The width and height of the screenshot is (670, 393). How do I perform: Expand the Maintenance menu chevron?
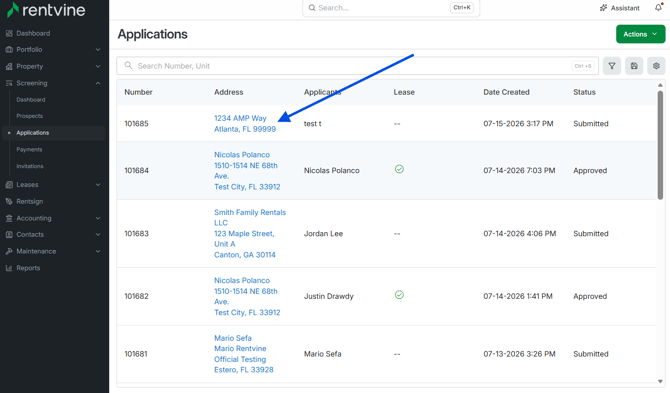click(x=98, y=252)
